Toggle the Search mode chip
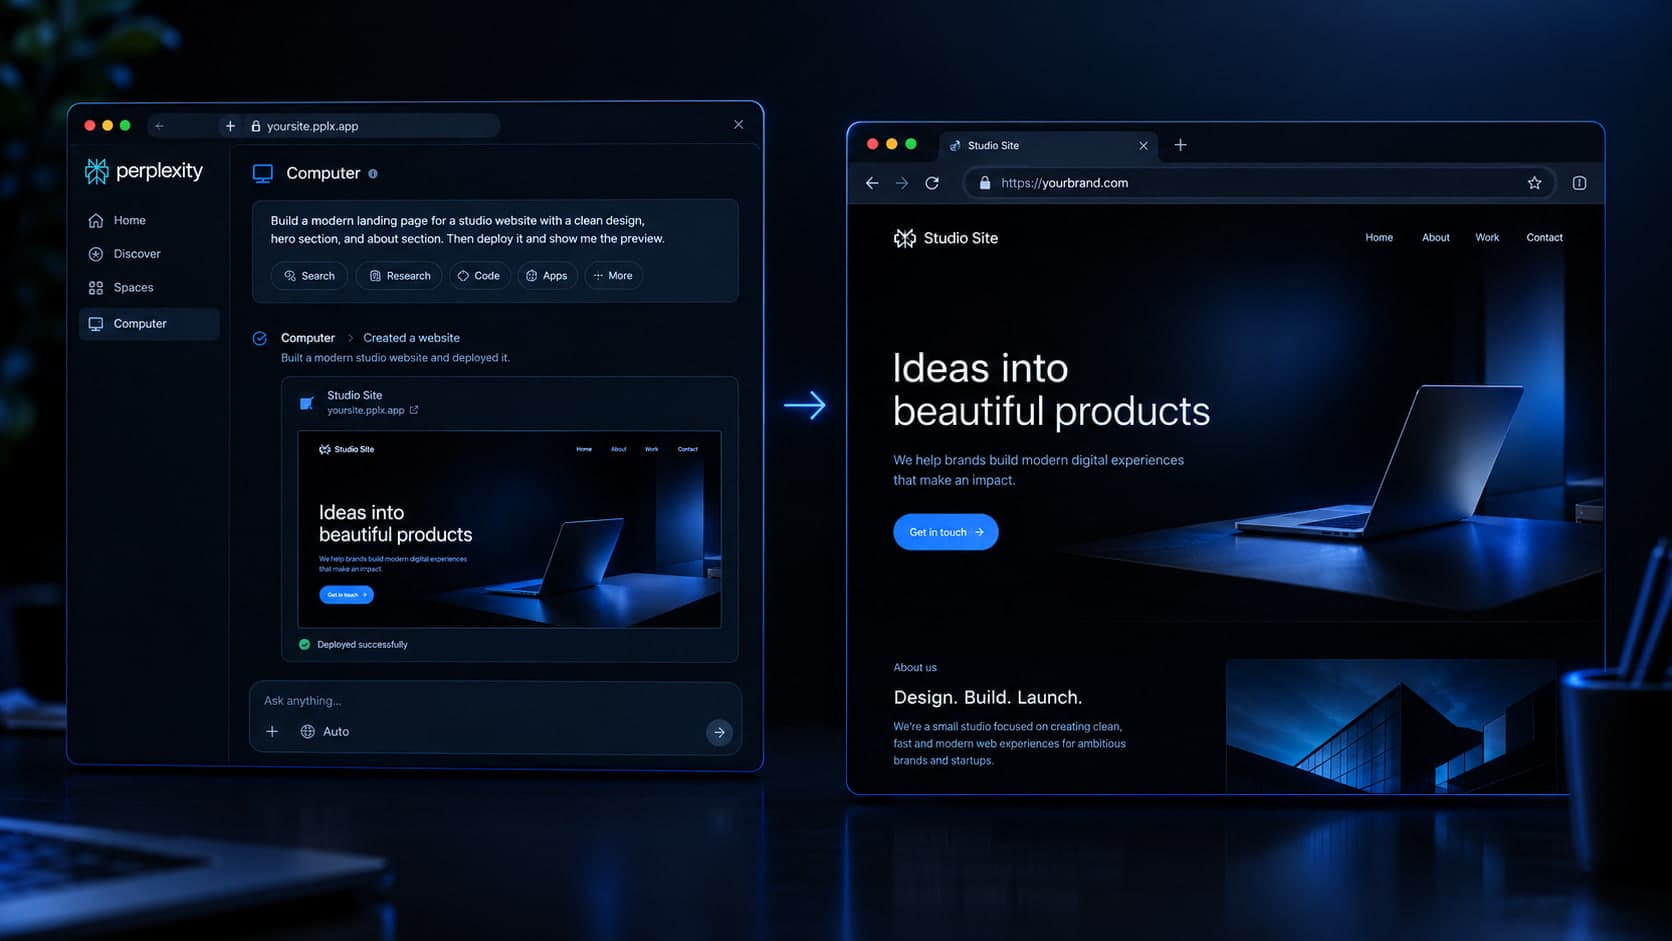1672x941 pixels. pyautogui.click(x=309, y=276)
